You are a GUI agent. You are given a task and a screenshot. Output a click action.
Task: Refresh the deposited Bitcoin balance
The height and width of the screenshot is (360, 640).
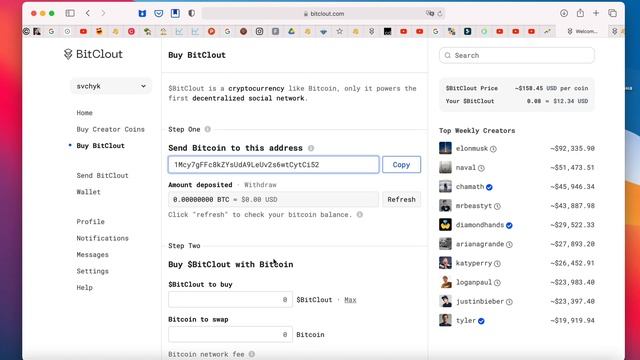401,200
